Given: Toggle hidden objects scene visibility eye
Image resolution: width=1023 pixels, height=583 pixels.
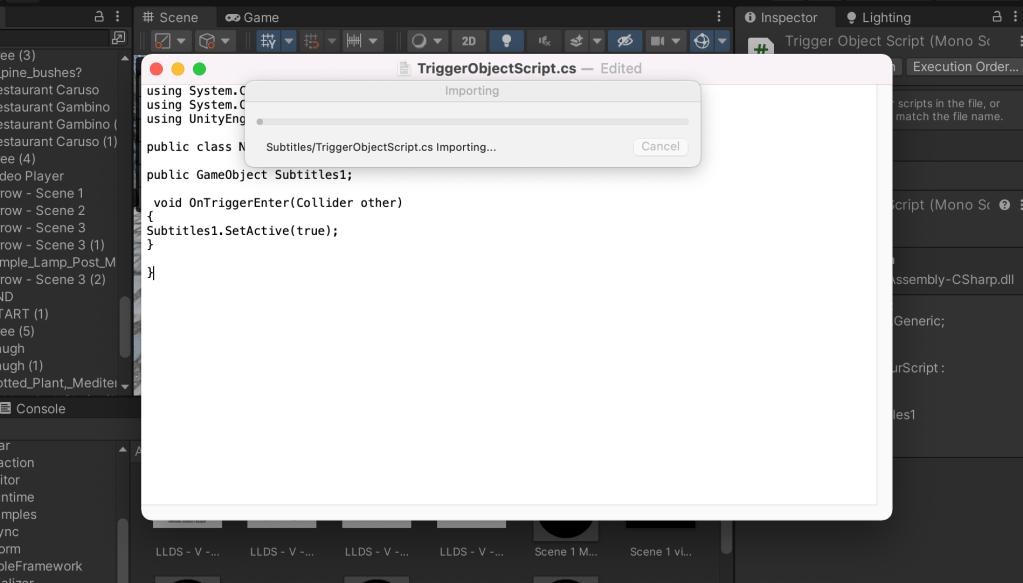Looking at the screenshot, I should pos(624,41).
